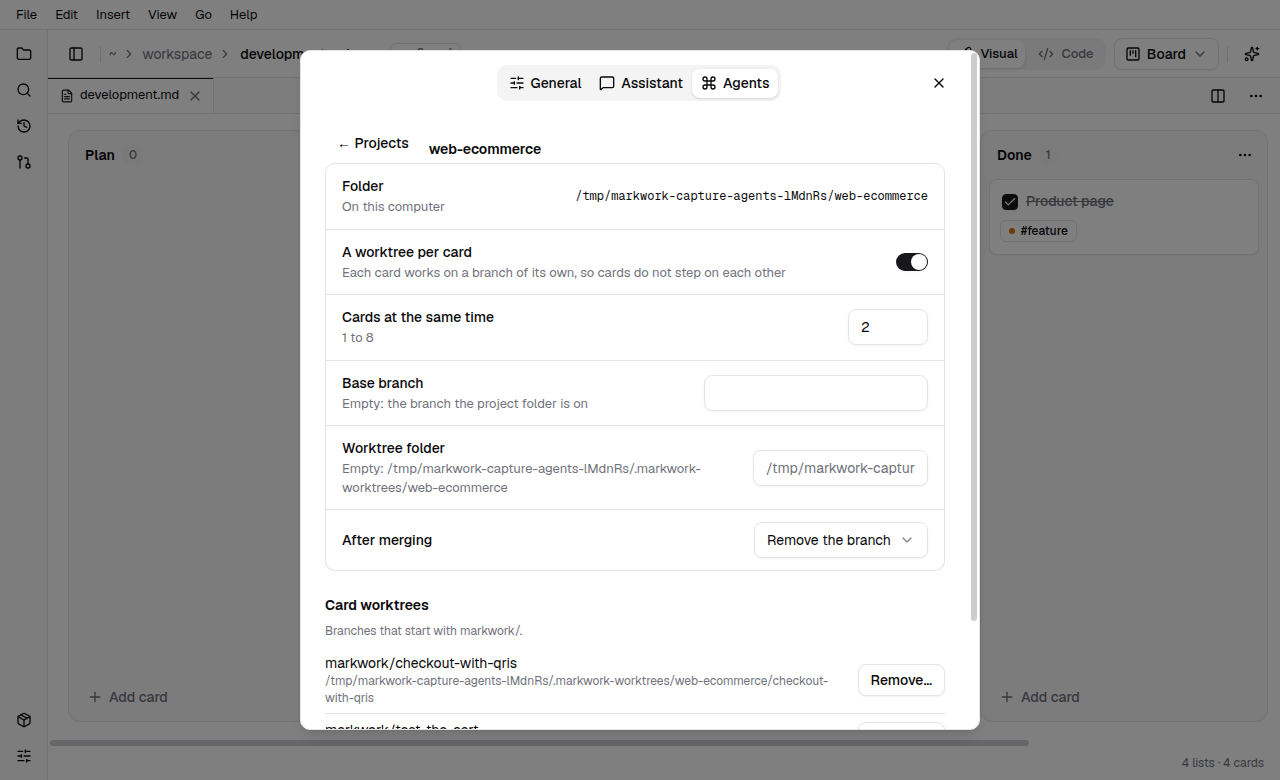Switch to the General settings tab
1280x780 pixels.
[545, 83]
